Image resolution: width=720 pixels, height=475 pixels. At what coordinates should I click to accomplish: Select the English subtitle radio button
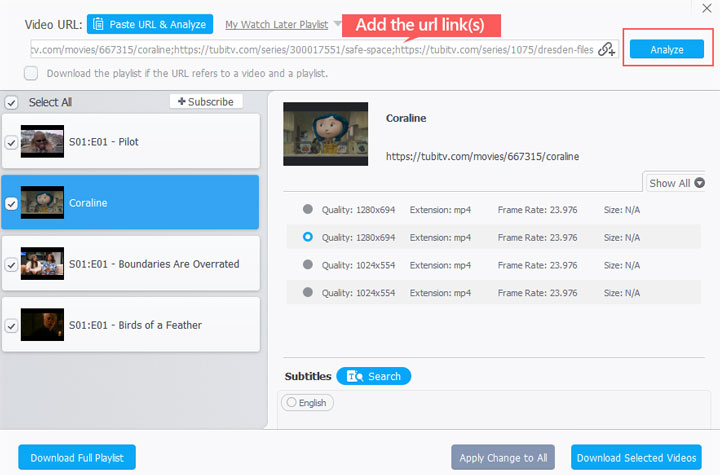pos(291,402)
